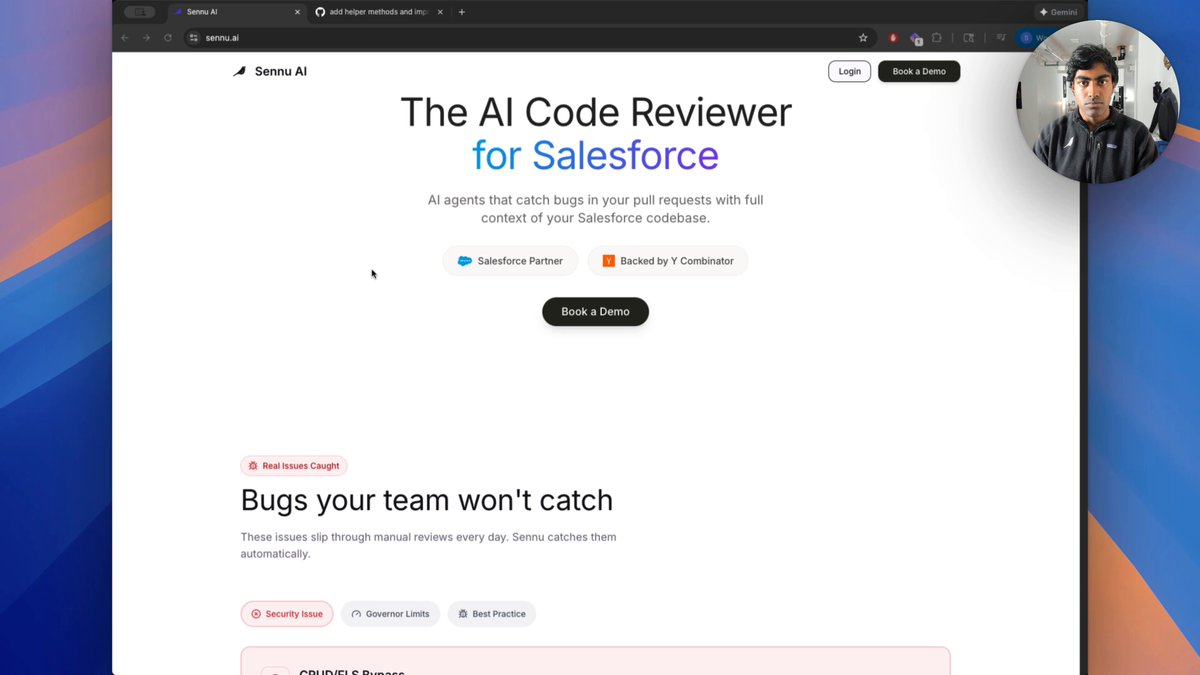Screen dimensions: 1200x675
Task: Click the 'for Salesforce' gradient heading
Action: click(595, 156)
